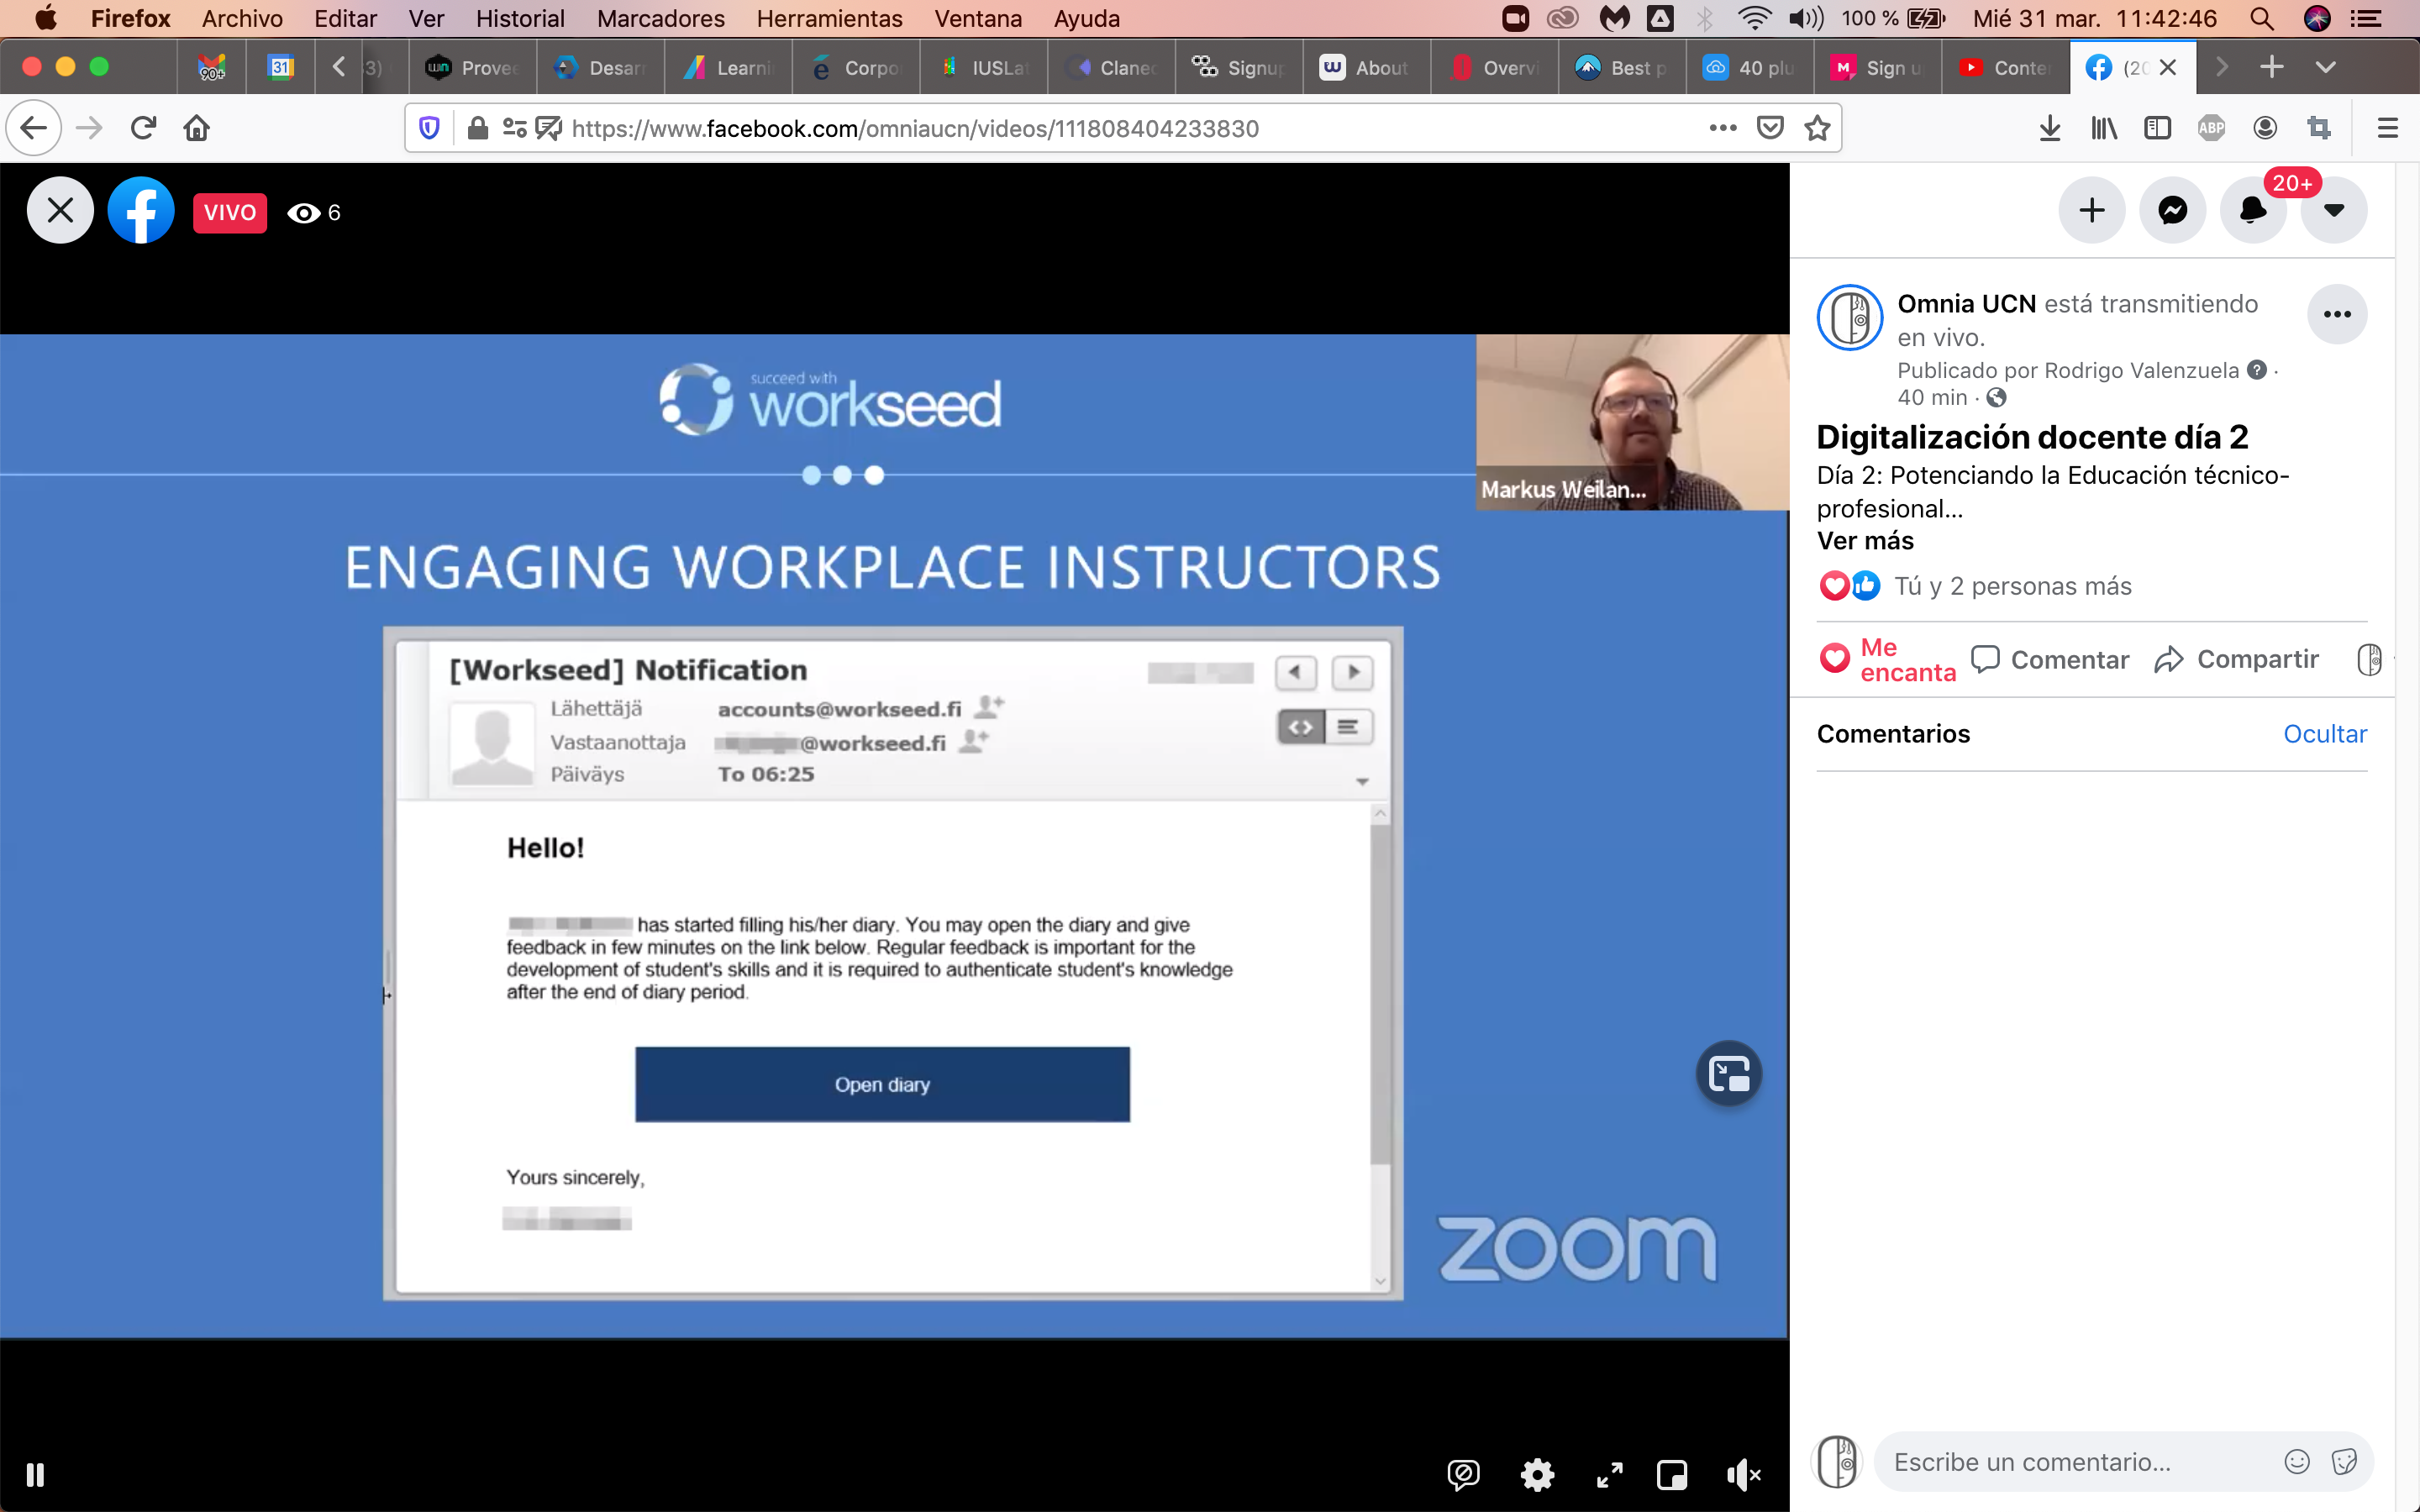Click the video settings gear icon
The image size is (2420, 1512).
1537,1474
